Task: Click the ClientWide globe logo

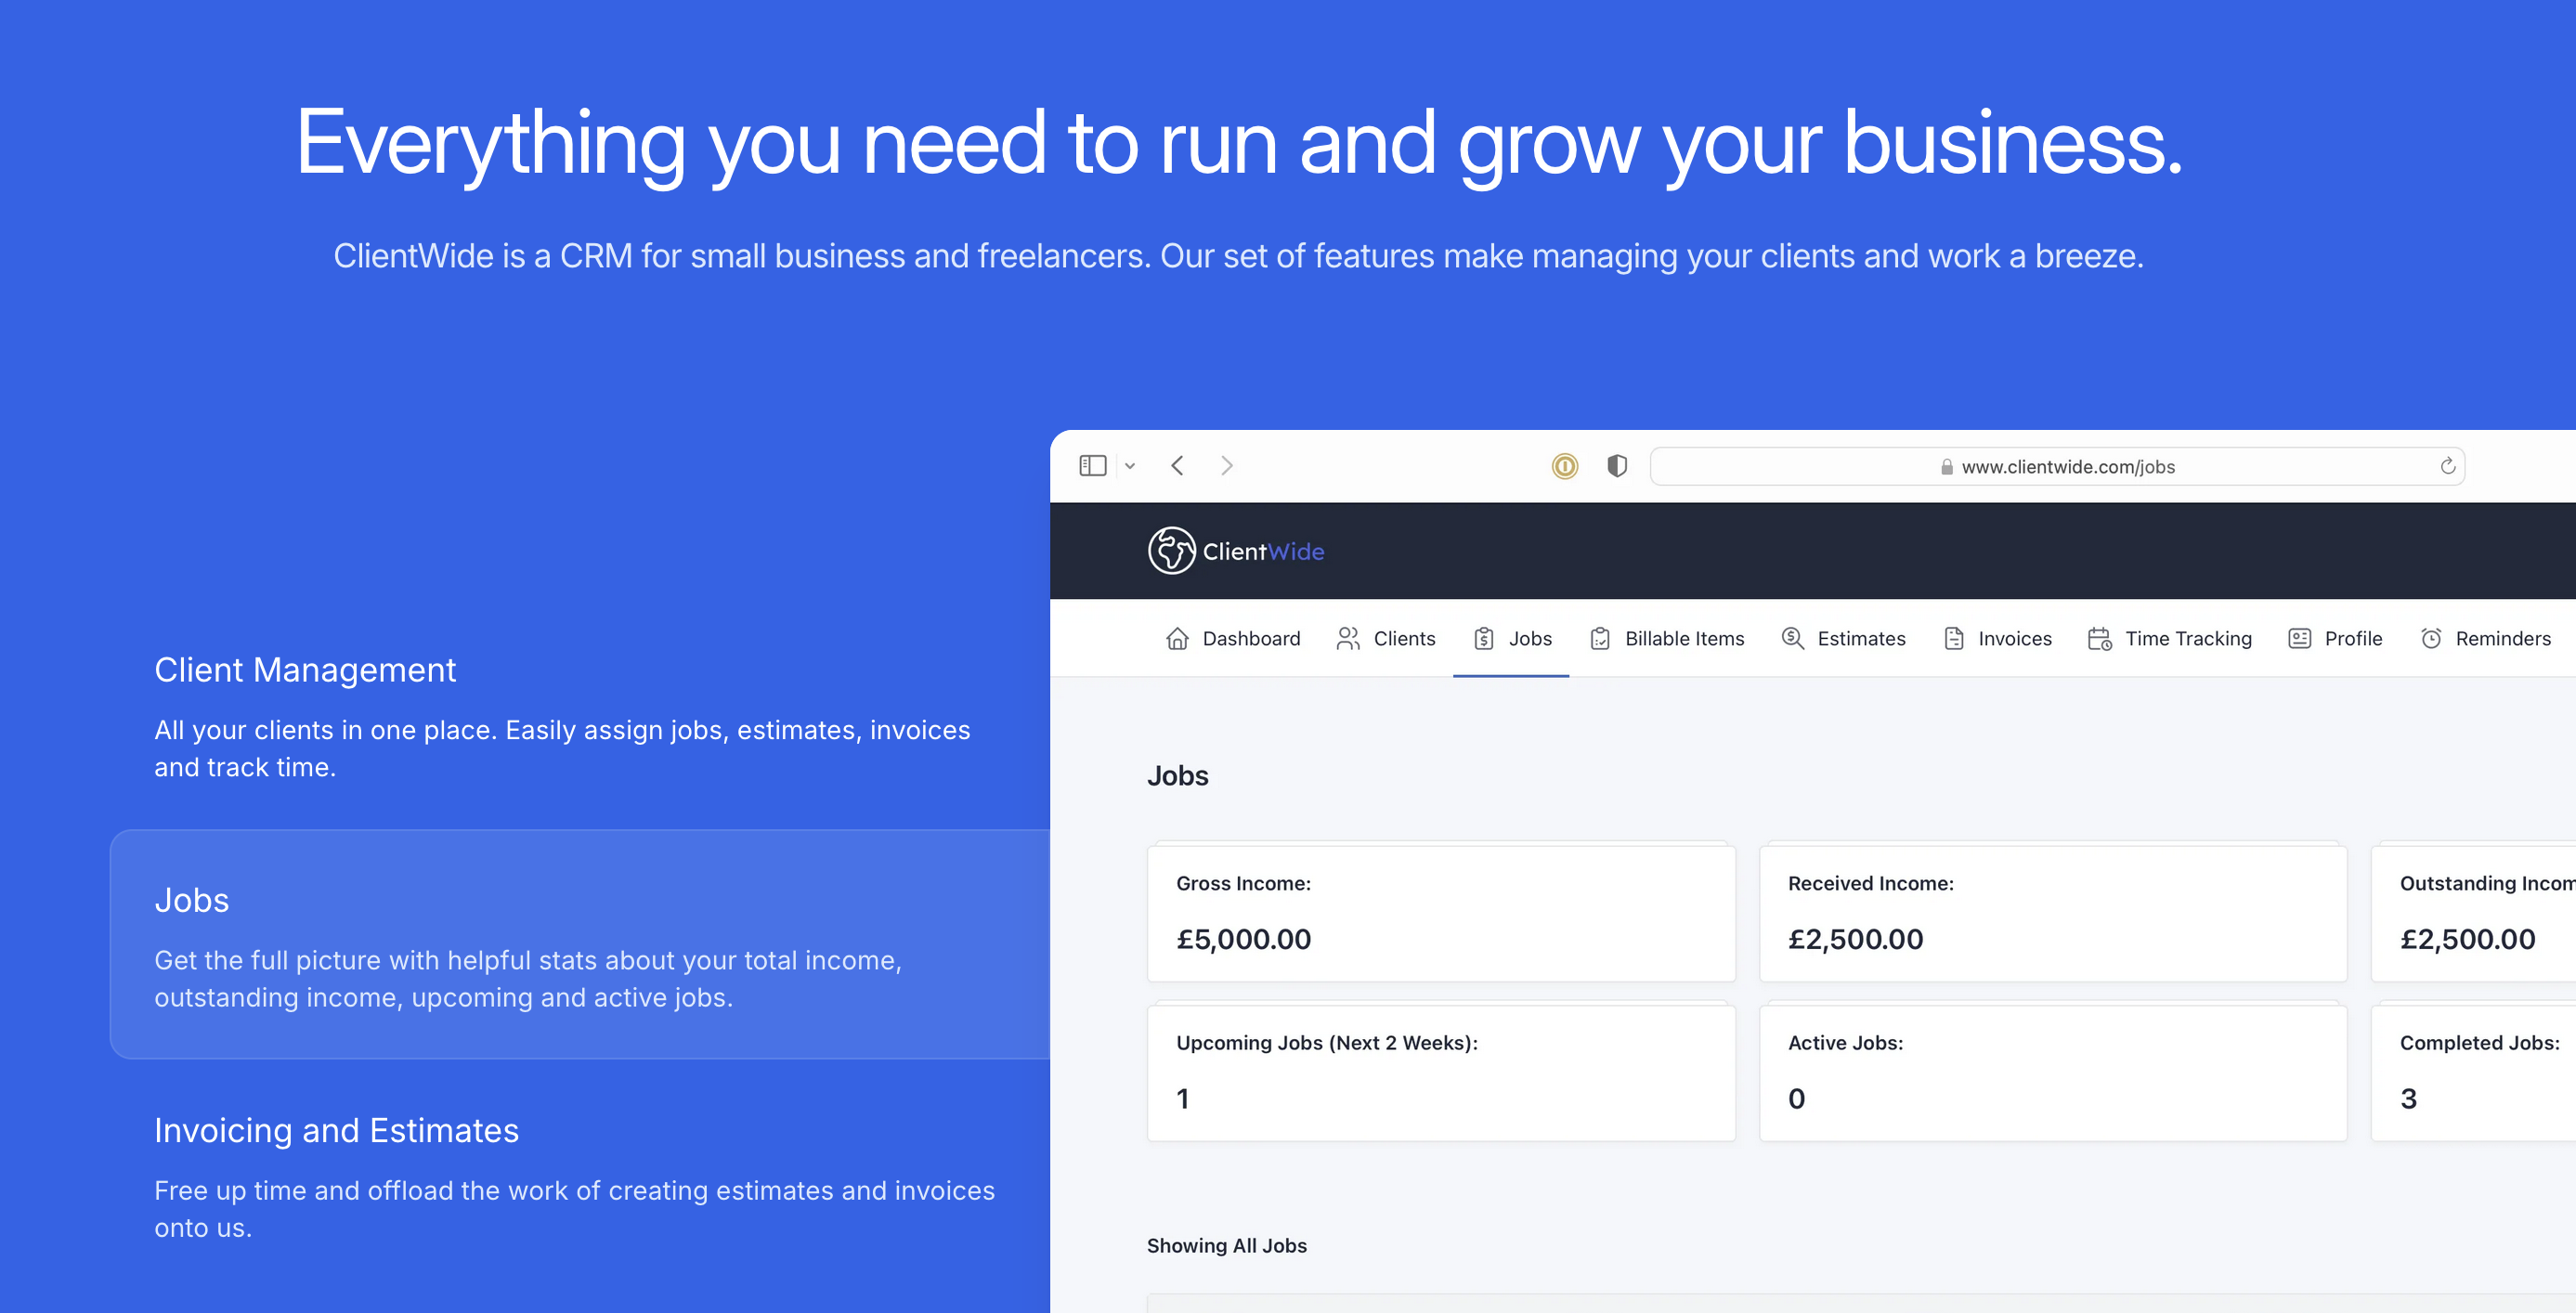Action: [x=1171, y=551]
